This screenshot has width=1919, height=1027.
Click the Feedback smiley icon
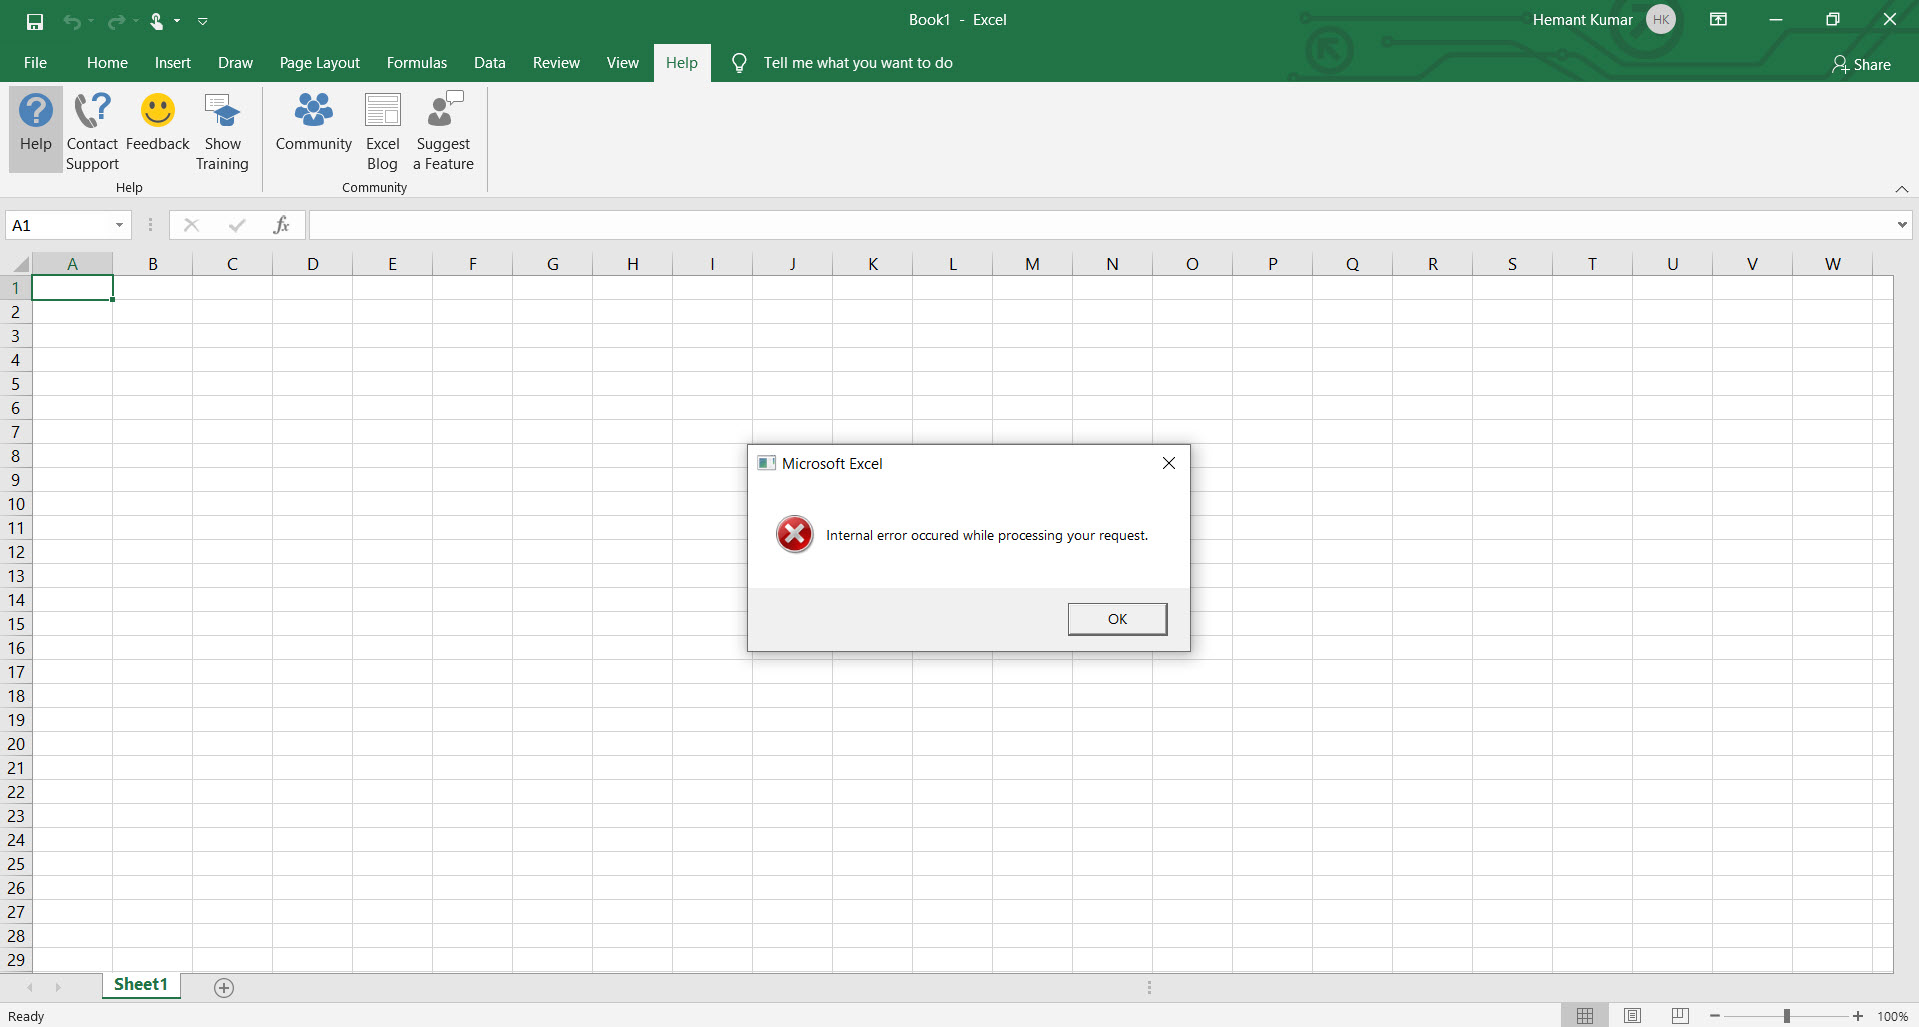(x=158, y=110)
